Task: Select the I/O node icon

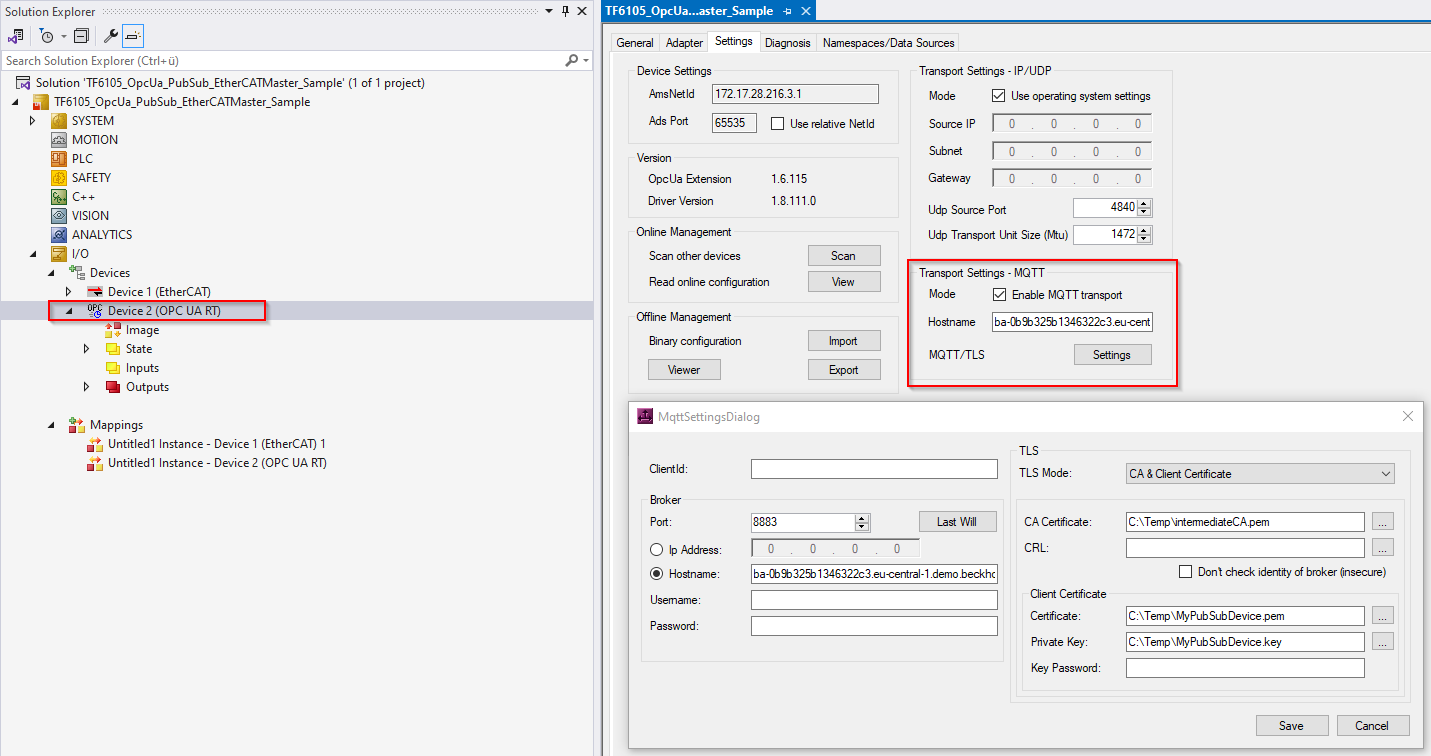Action: 59,254
